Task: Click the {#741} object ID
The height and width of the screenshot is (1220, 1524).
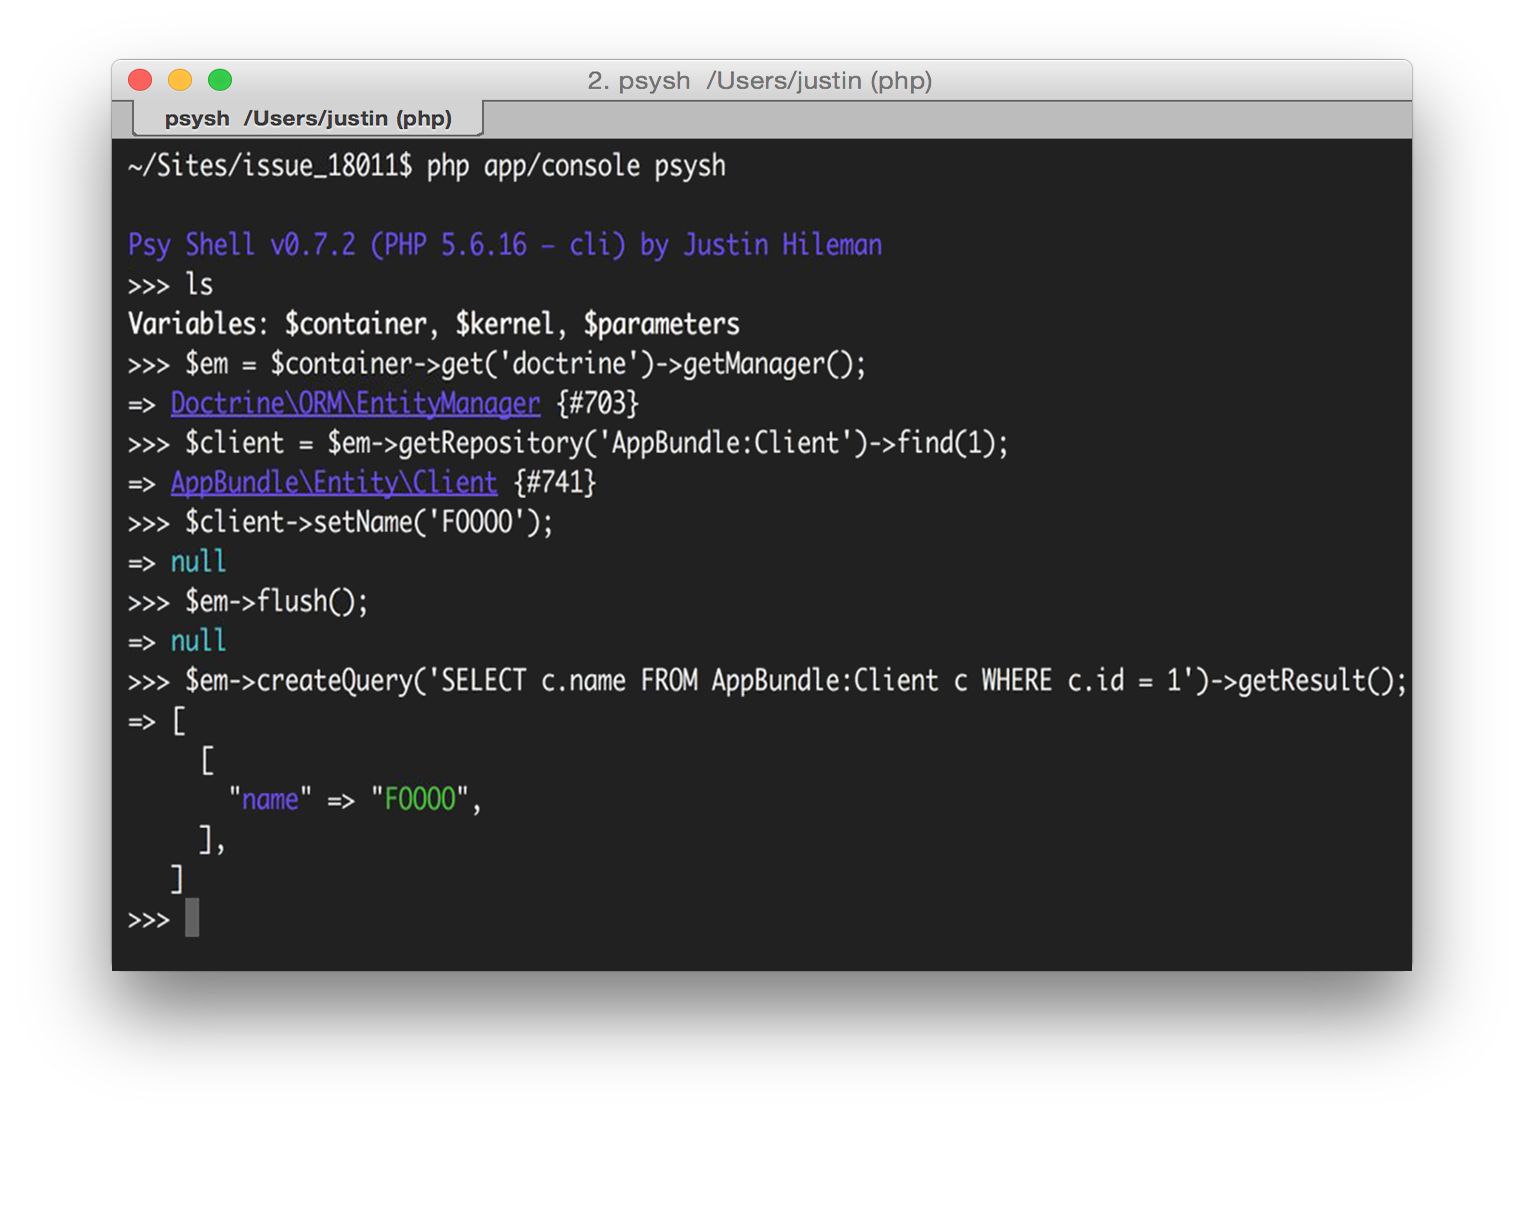Action: (555, 483)
